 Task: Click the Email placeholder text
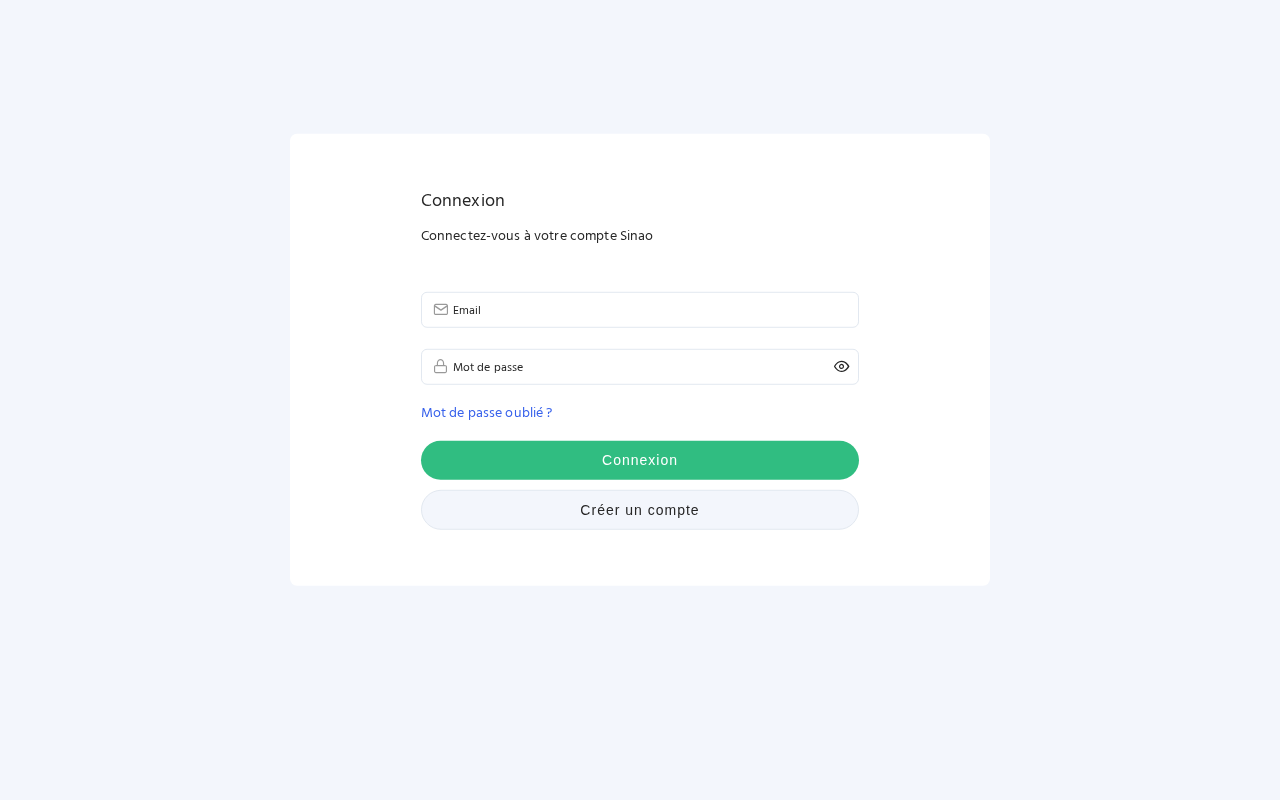coord(467,311)
